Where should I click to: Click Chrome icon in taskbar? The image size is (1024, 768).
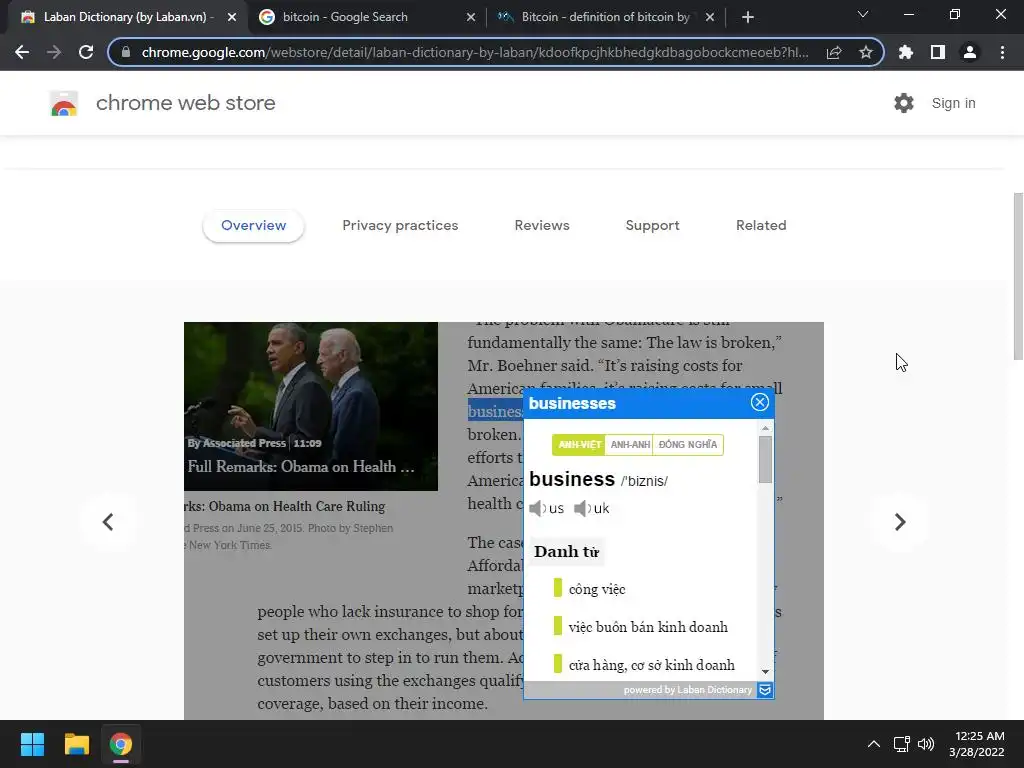pos(121,744)
